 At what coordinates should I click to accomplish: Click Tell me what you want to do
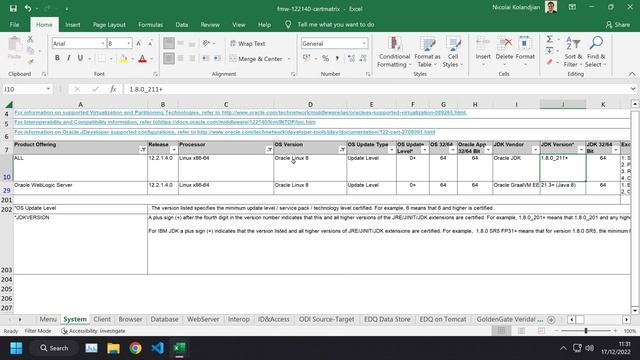(x=336, y=24)
